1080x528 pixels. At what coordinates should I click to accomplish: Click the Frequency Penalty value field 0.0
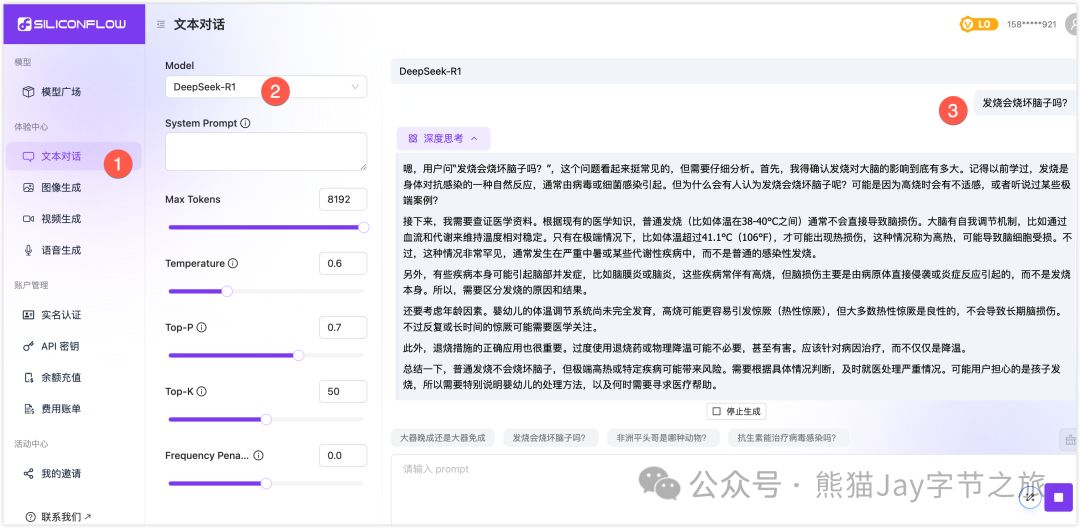point(343,456)
